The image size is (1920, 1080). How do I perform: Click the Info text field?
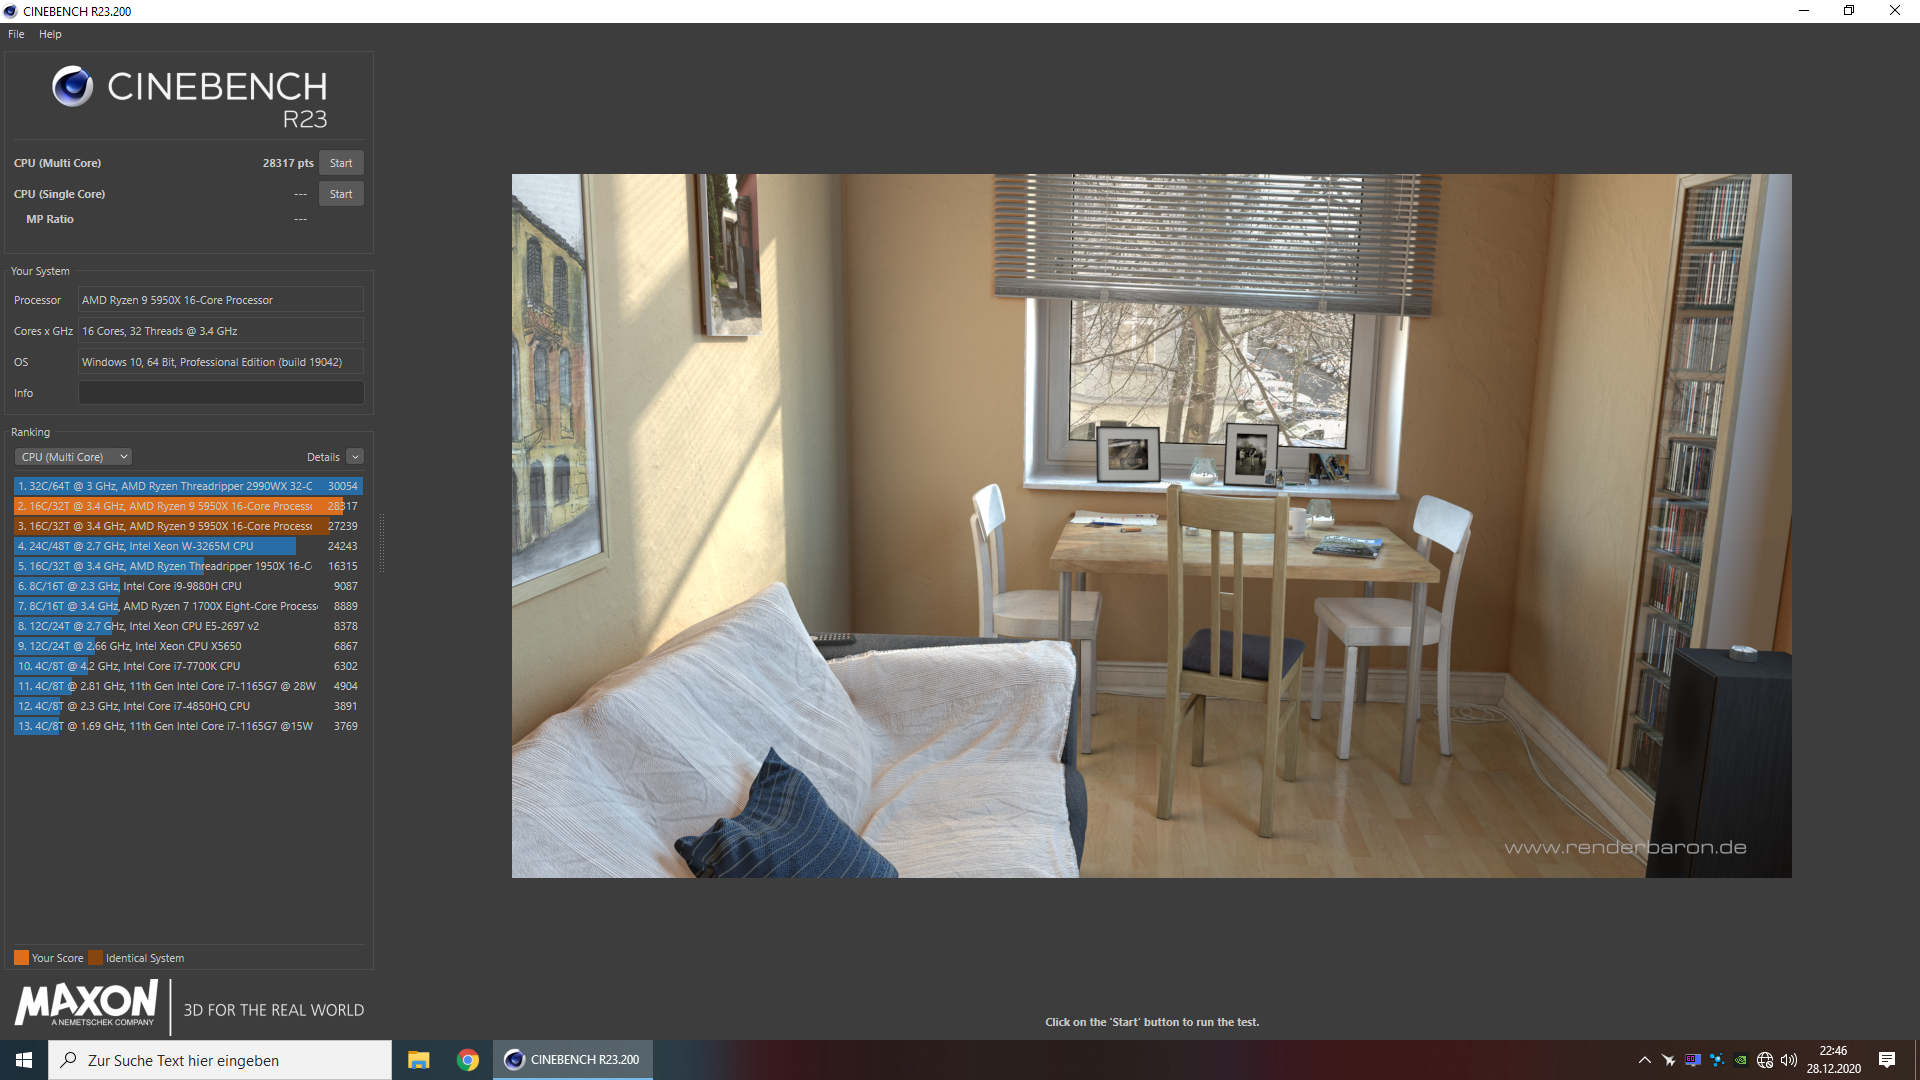(x=220, y=393)
